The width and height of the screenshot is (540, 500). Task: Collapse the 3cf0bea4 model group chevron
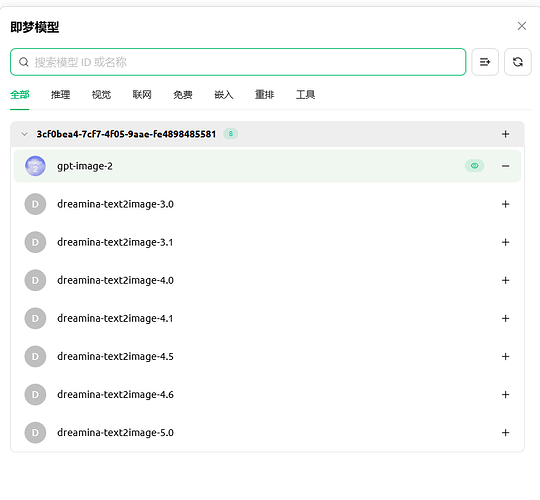24,134
